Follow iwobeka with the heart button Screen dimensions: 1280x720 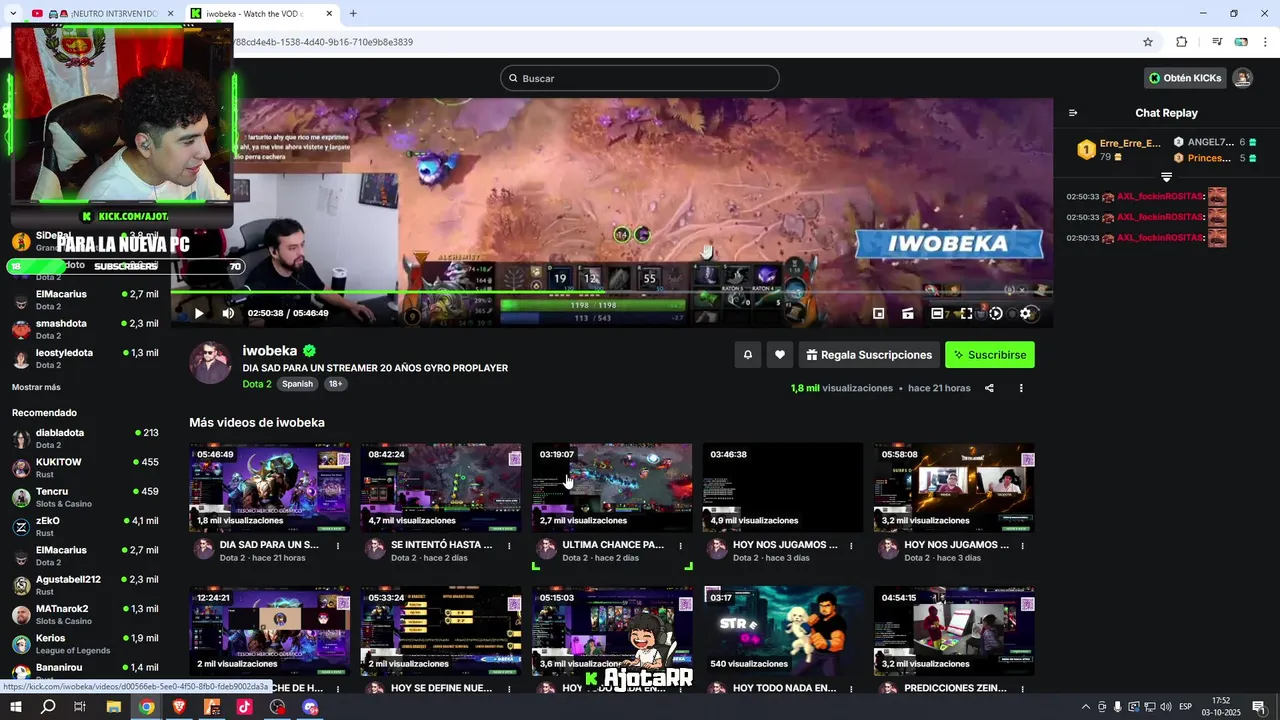pos(780,355)
